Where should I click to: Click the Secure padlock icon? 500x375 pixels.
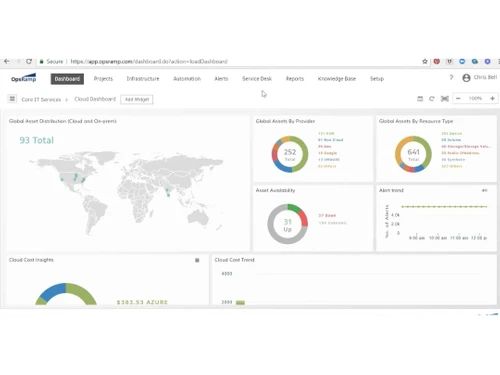(x=42, y=61)
